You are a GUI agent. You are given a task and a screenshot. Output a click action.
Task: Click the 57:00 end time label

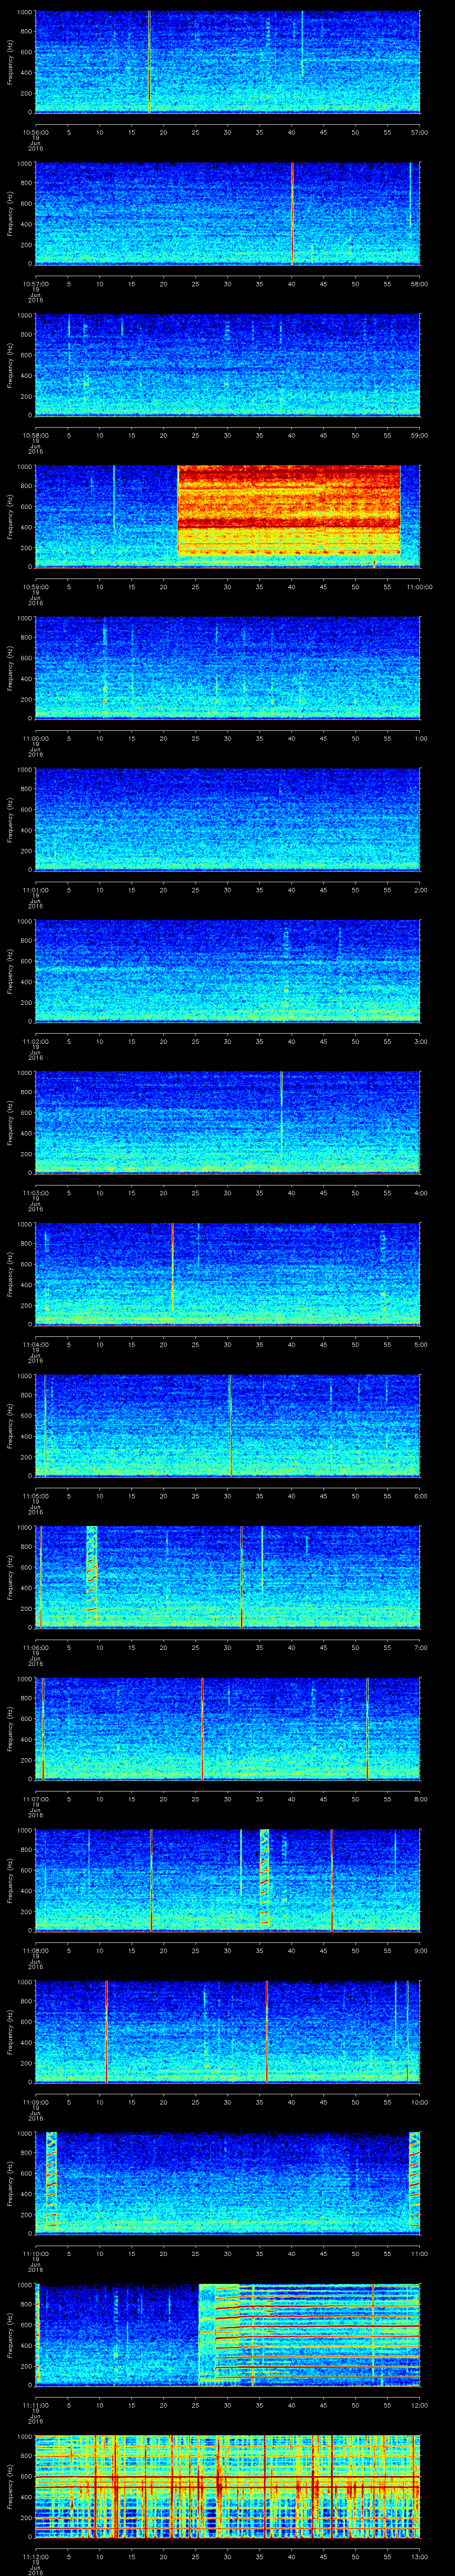click(420, 132)
